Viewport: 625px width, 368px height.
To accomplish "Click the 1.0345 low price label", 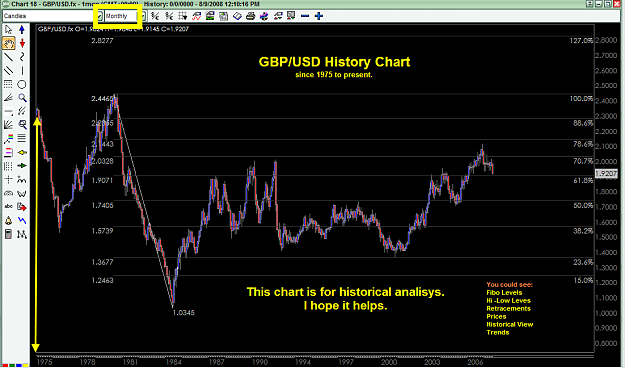I will [184, 313].
